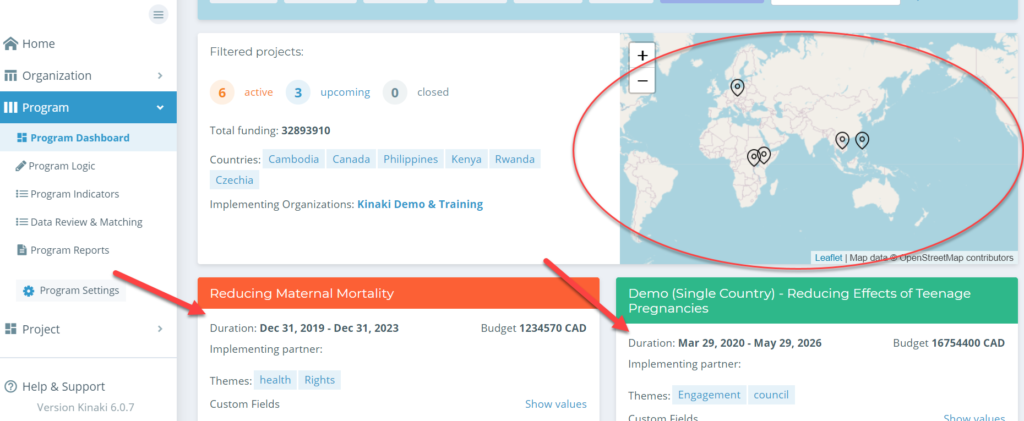Click the Program Logic pencil icon

coord(21,166)
